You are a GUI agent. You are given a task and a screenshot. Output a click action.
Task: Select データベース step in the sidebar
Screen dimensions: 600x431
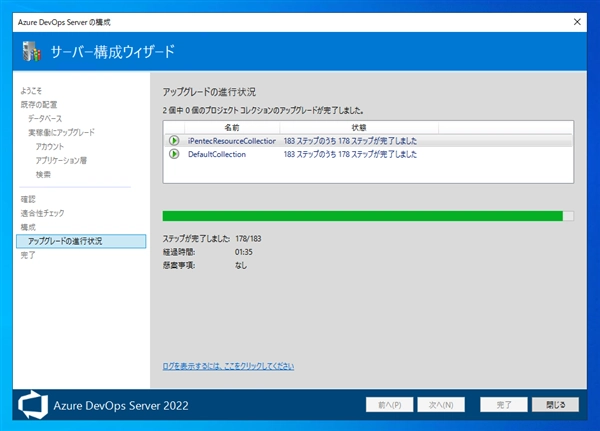point(45,118)
